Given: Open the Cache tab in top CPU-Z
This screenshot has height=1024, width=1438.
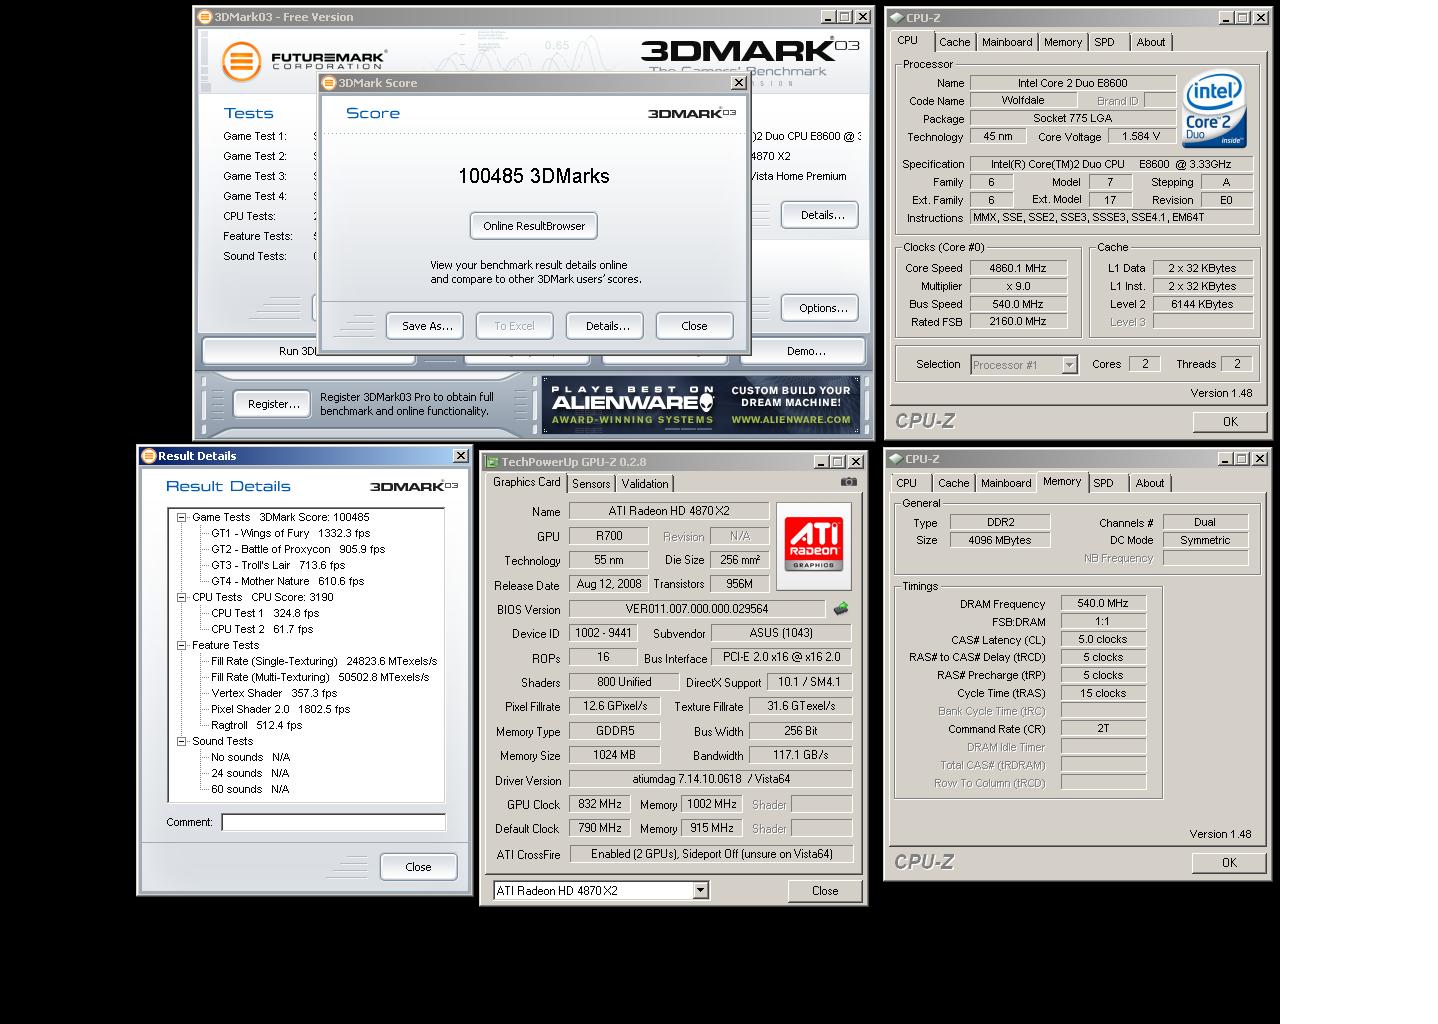Looking at the screenshot, I should 954,42.
